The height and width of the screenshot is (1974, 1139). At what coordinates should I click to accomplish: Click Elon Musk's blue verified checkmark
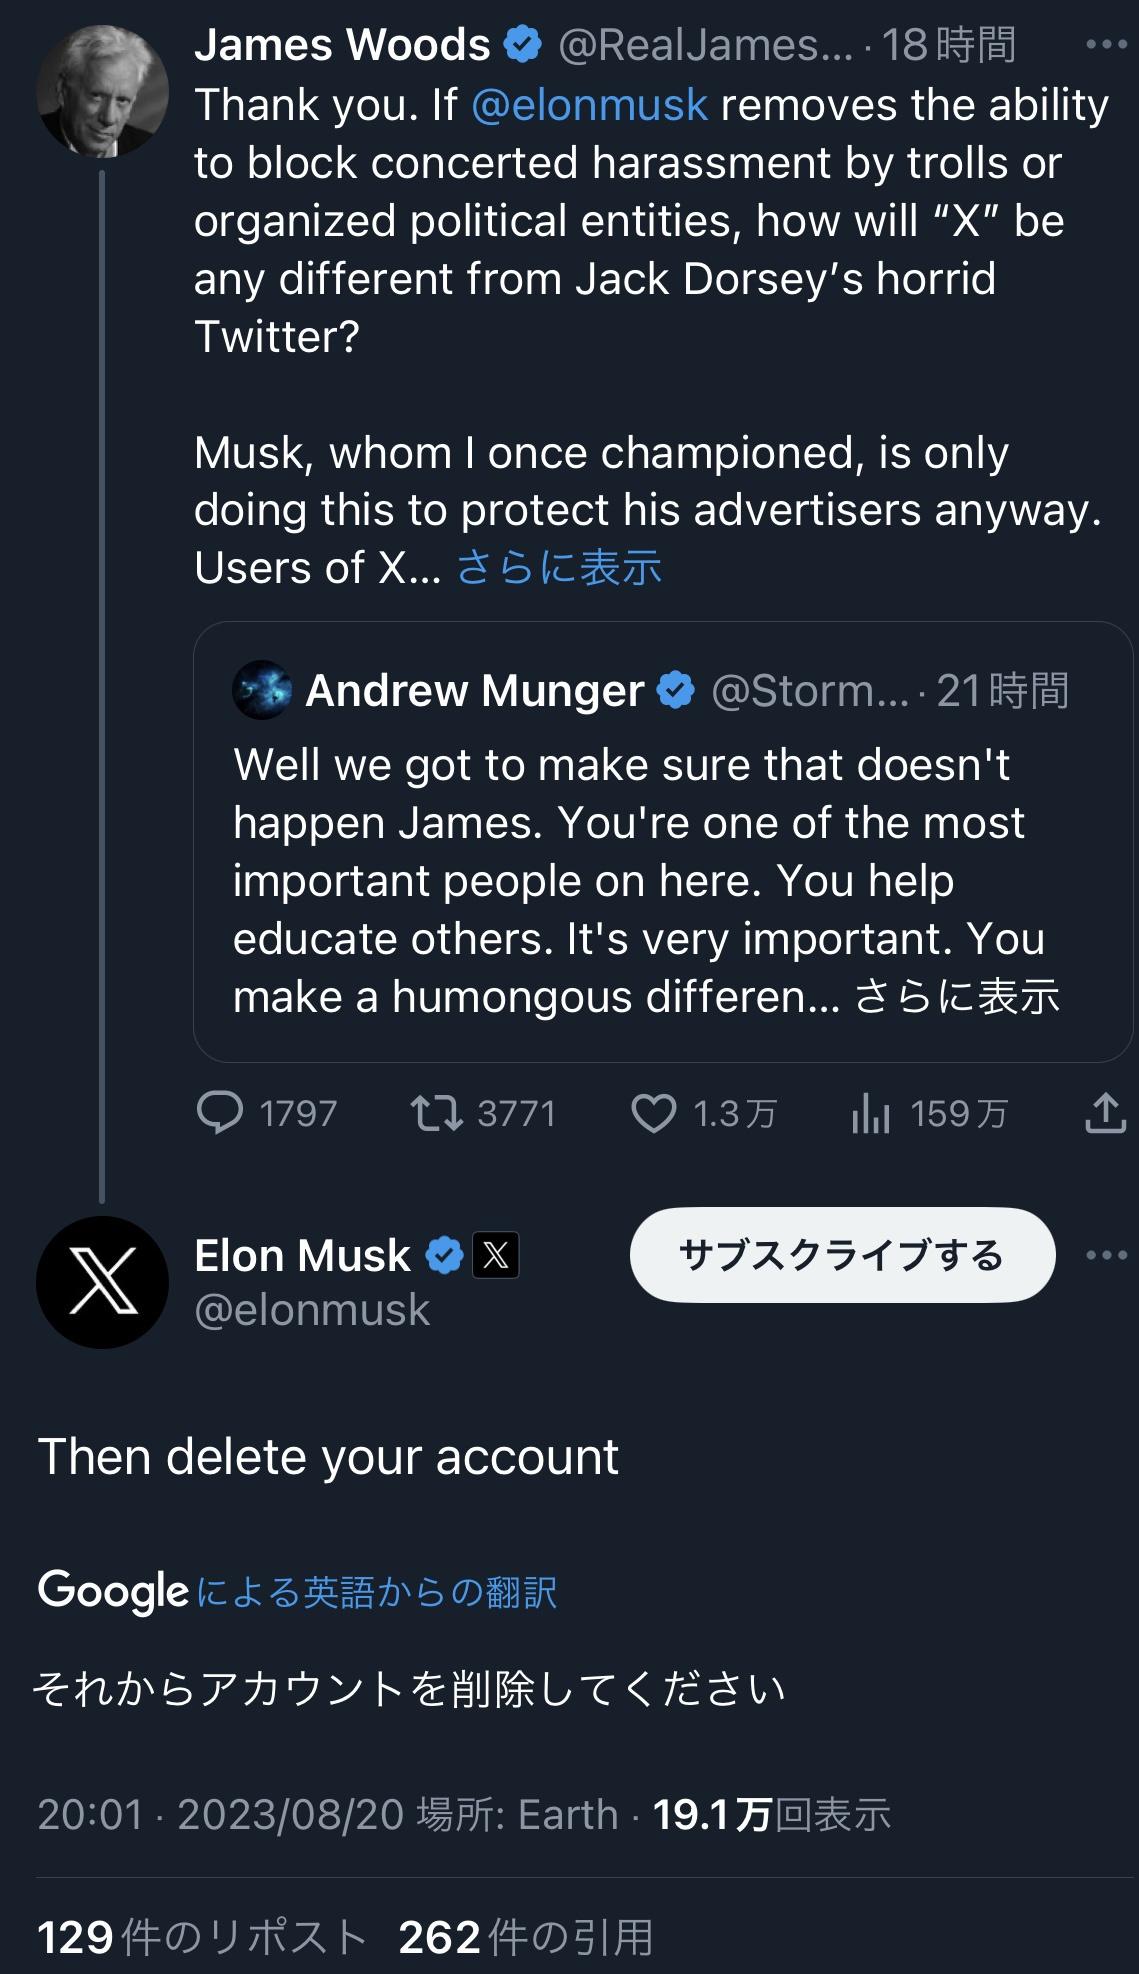pyautogui.click(x=444, y=1255)
